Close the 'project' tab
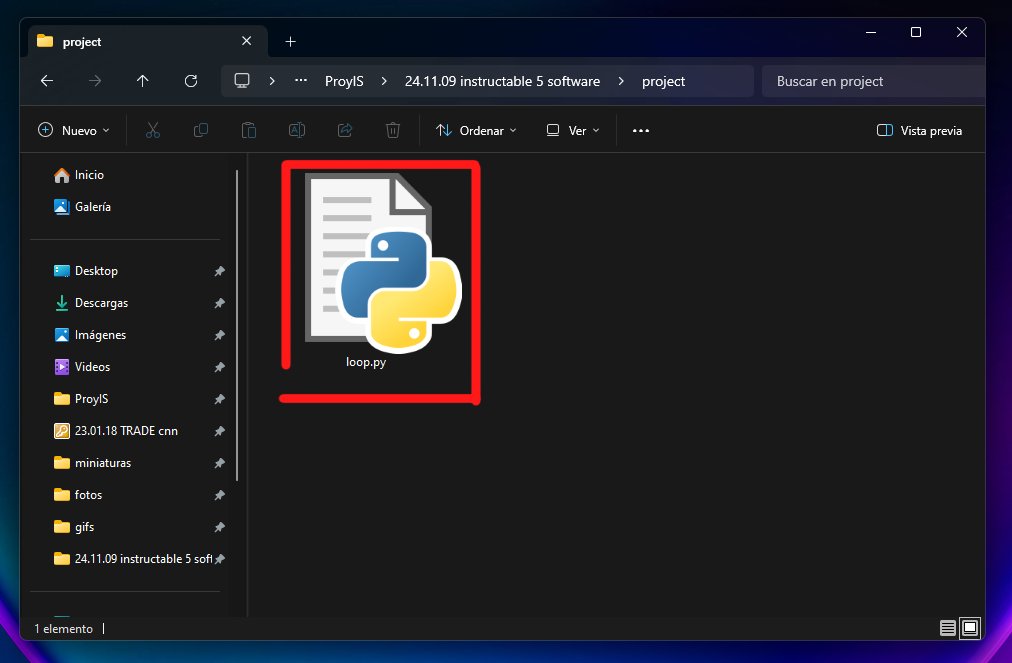This screenshot has width=1012, height=663. (x=247, y=41)
